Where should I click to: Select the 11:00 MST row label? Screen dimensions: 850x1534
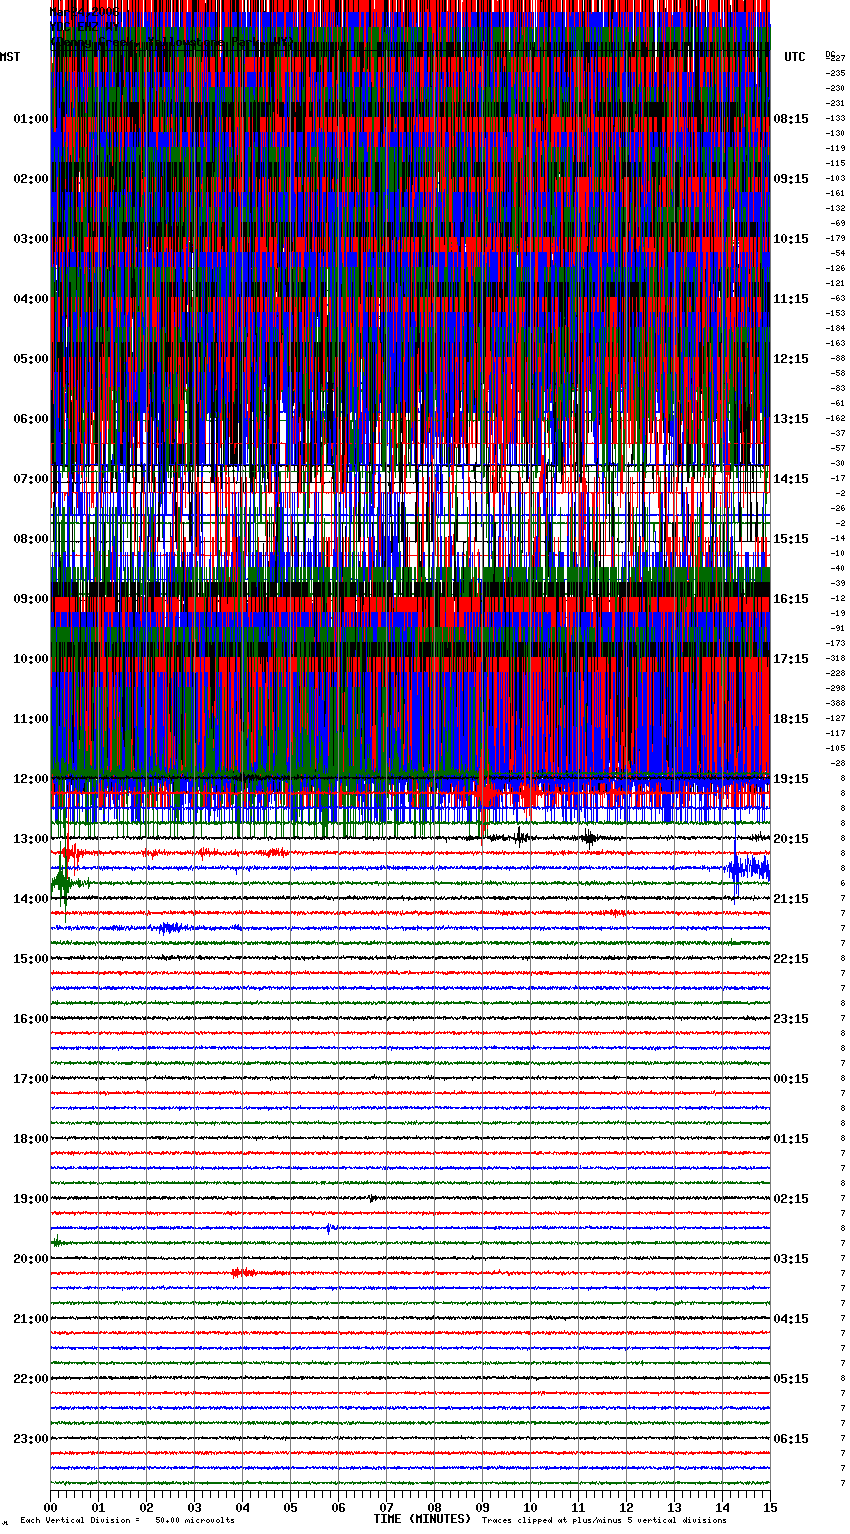coord(31,719)
